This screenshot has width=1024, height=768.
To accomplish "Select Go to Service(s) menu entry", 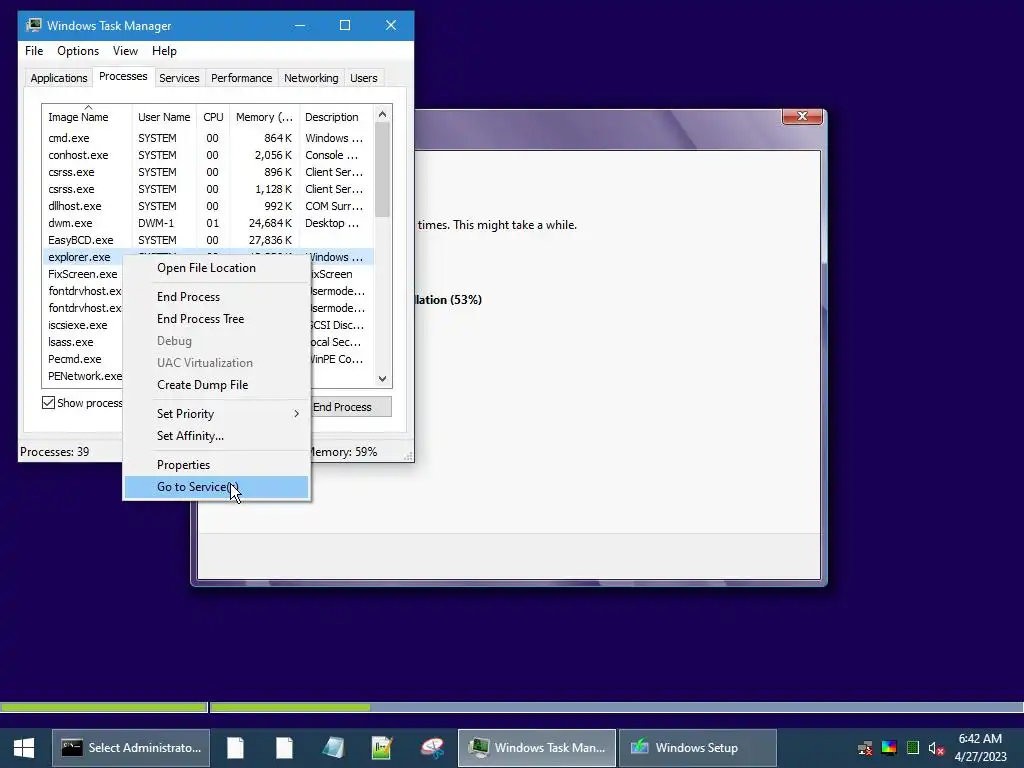I will point(216,487).
